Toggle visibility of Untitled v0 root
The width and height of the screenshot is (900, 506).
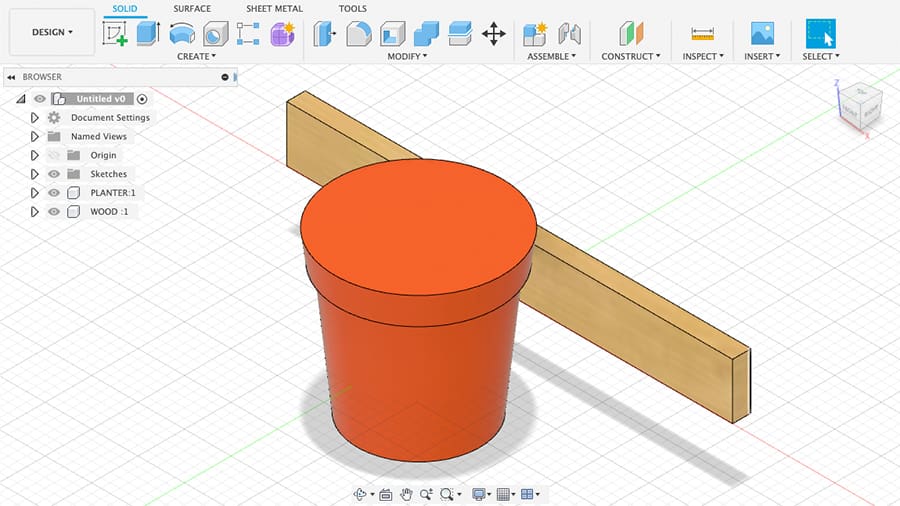40,99
